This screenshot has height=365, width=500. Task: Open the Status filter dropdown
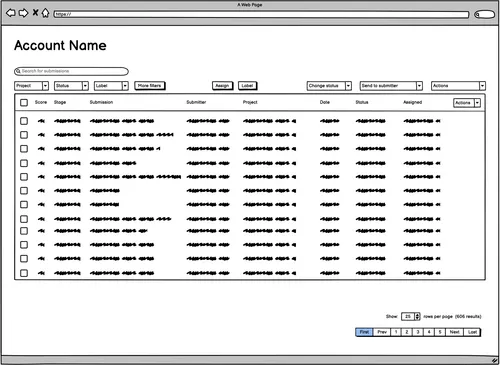click(x=71, y=86)
